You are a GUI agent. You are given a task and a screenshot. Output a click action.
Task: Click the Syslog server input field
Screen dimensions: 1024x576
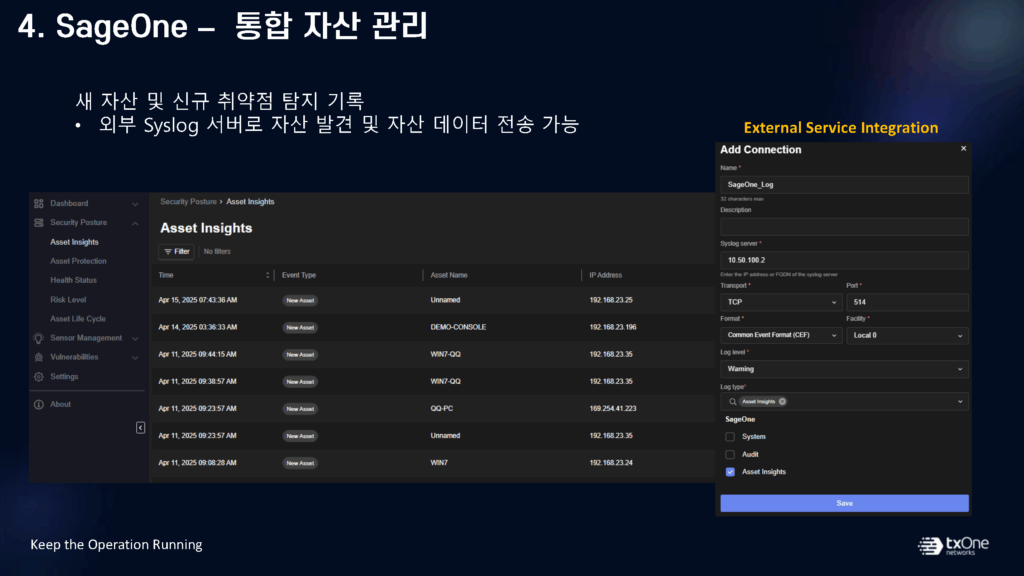point(843,260)
